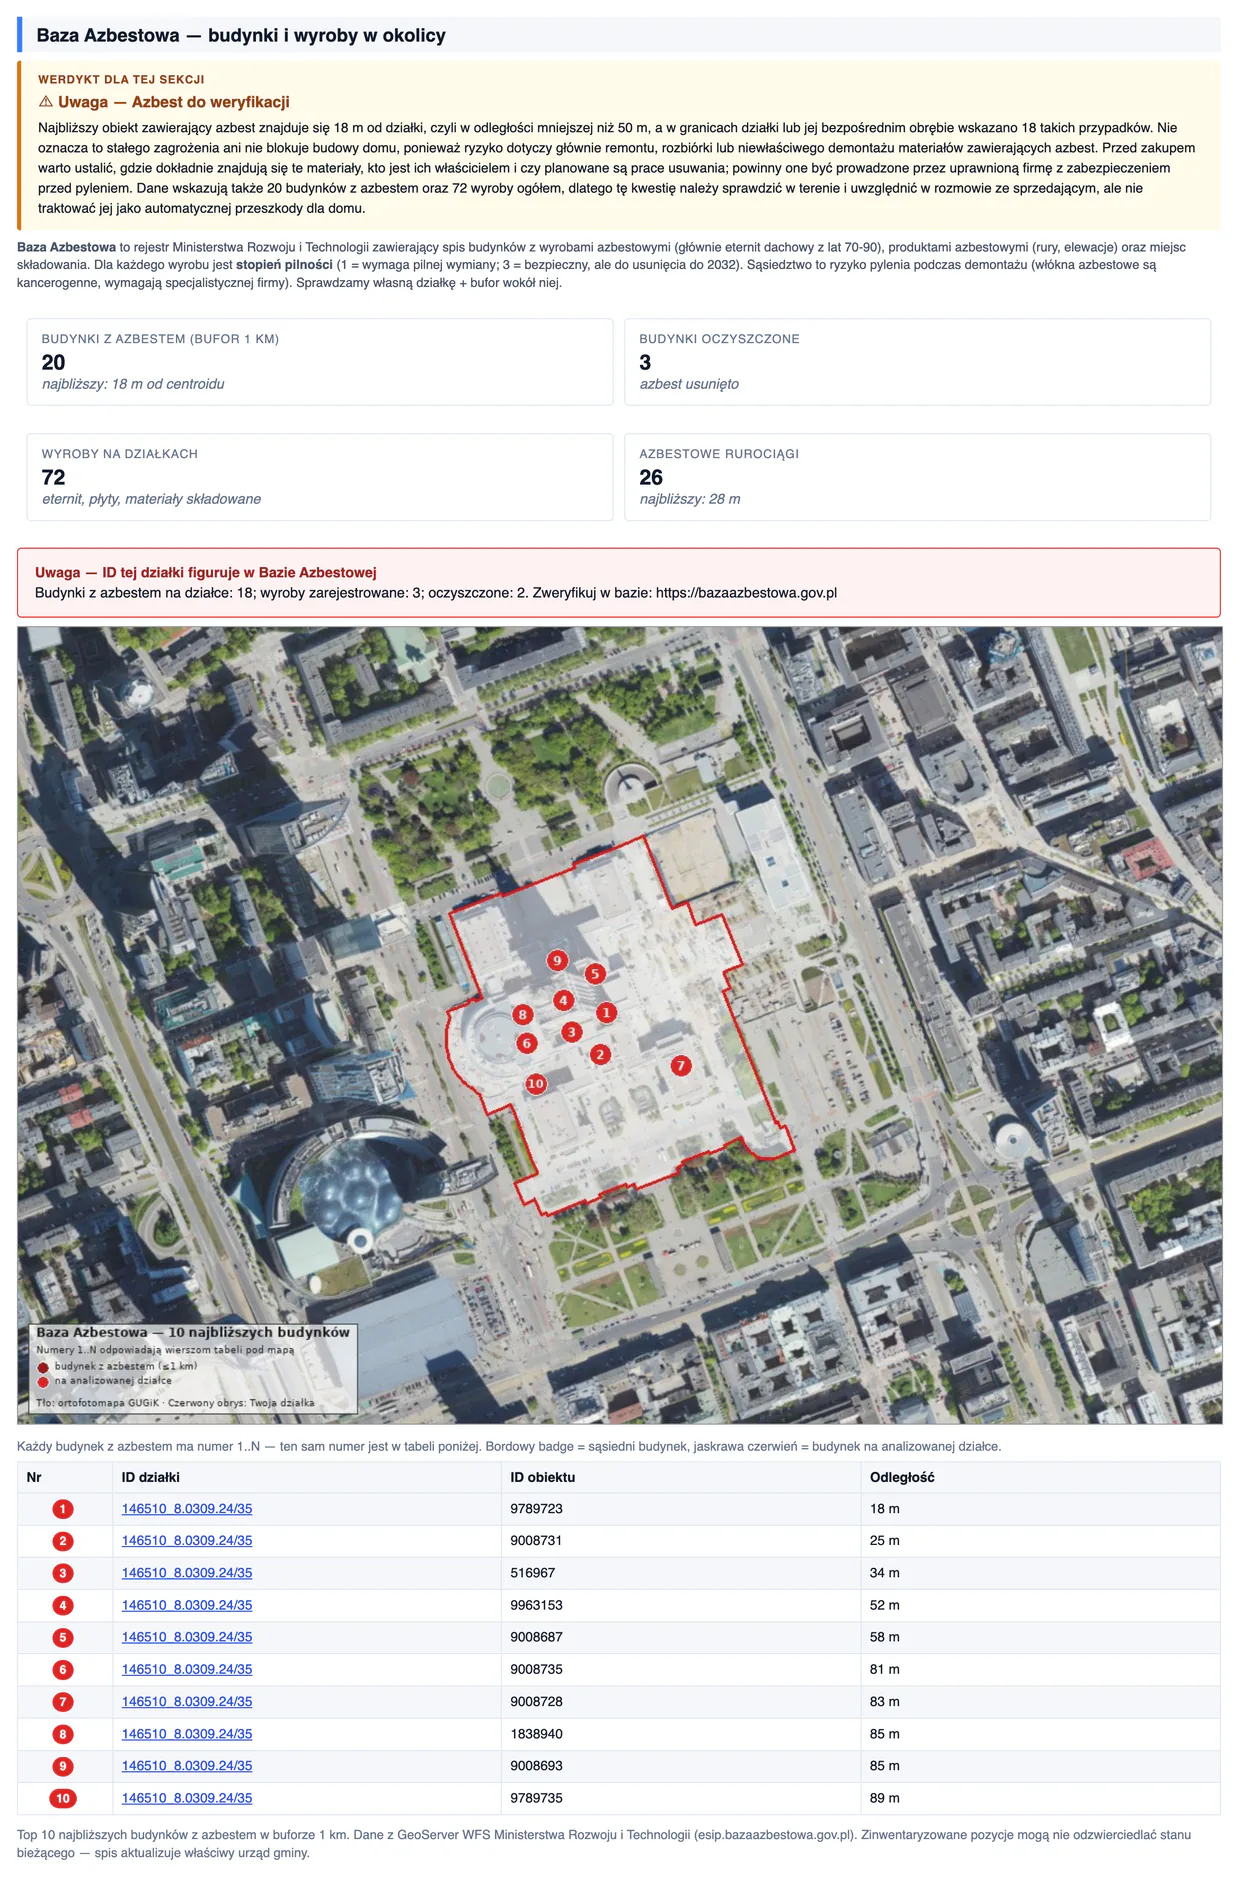Open parcel link for object 9008731

pyautogui.click(x=187, y=1540)
